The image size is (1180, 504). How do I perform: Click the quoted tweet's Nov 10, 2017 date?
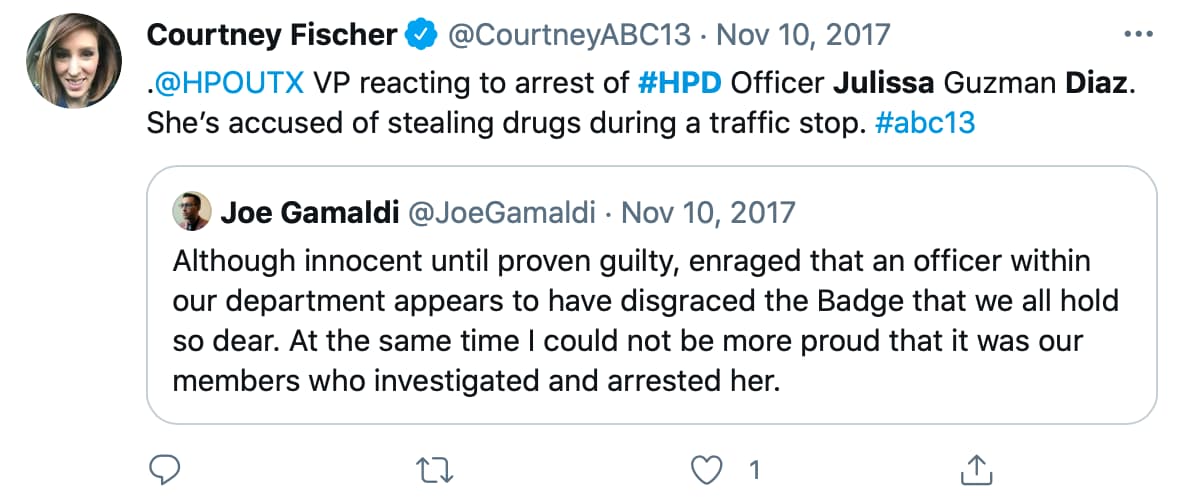[709, 212]
